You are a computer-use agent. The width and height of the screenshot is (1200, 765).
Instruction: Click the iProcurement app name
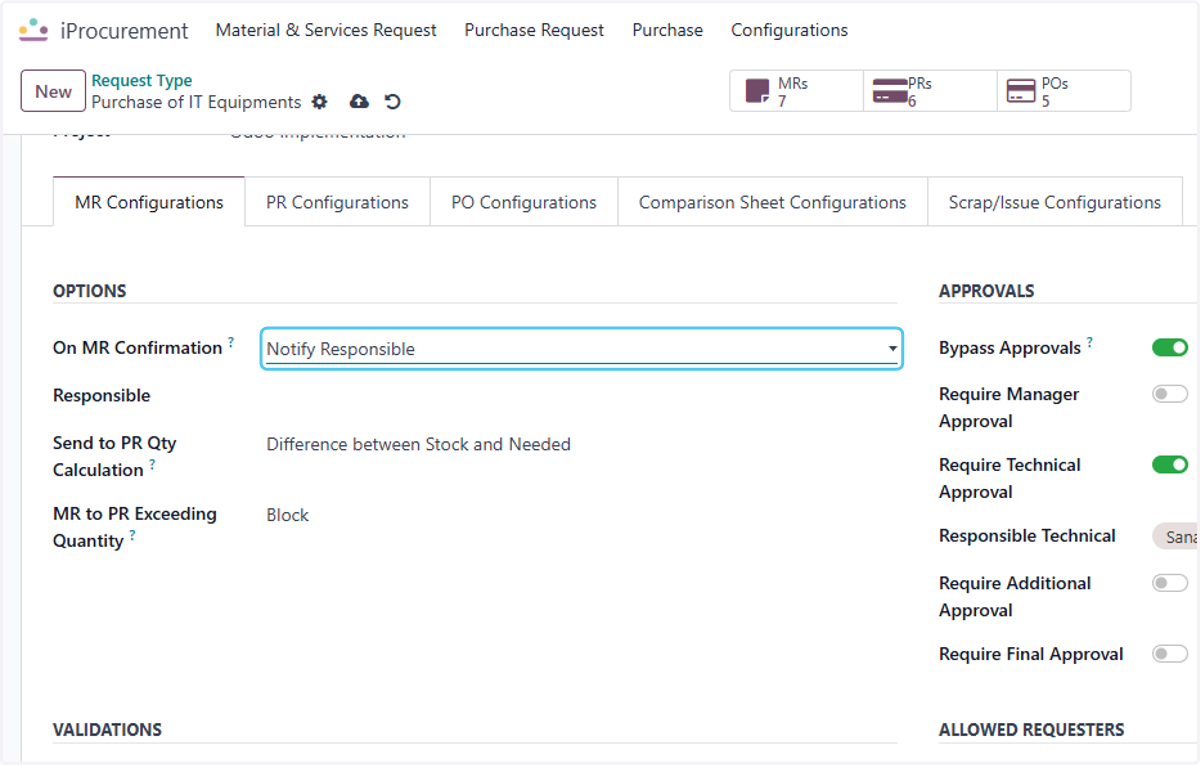coord(124,31)
